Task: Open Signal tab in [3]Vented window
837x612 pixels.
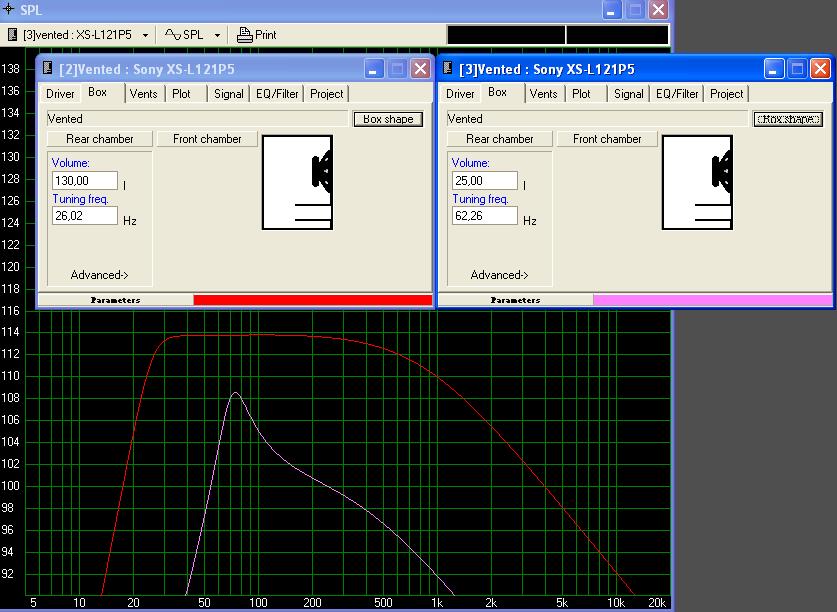Action: (628, 94)
